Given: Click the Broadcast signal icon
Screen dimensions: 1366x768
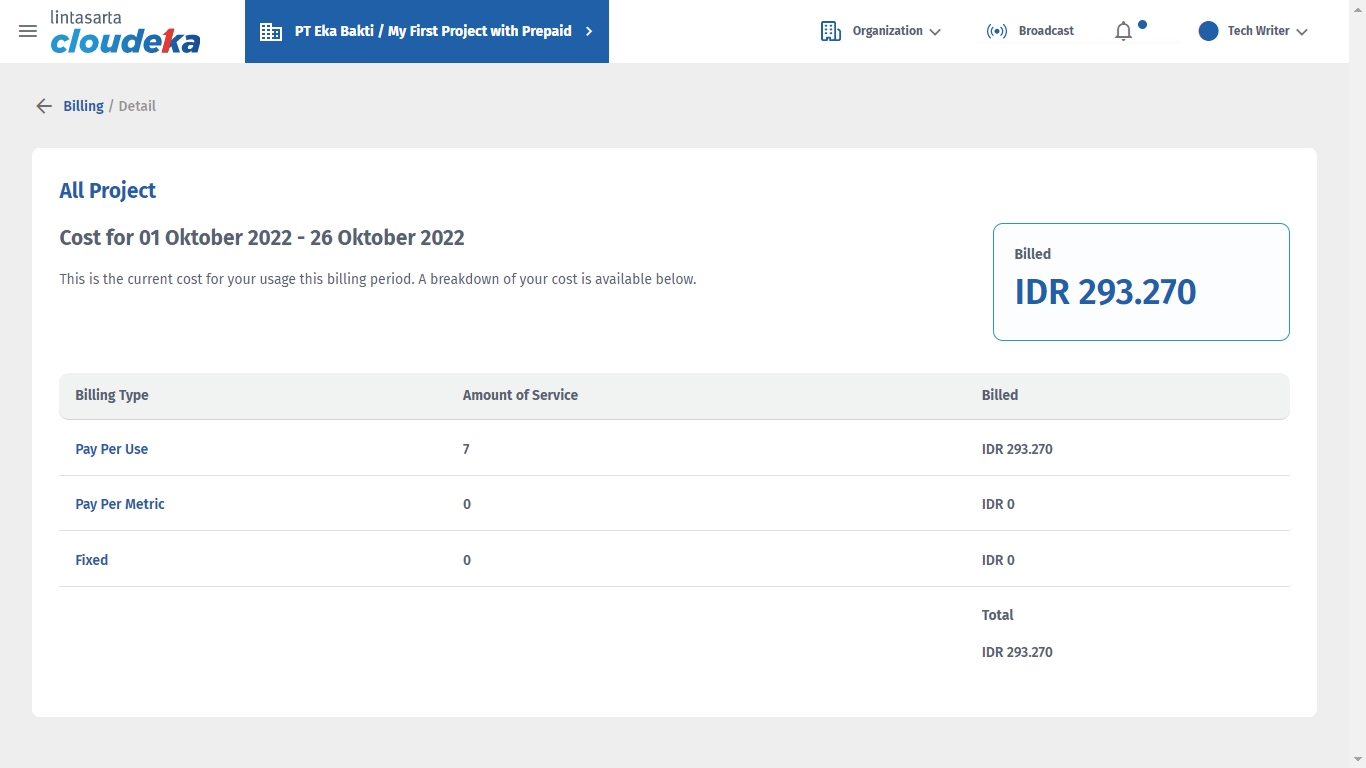Looking at the screenshot, I should [x=996, y=31].
